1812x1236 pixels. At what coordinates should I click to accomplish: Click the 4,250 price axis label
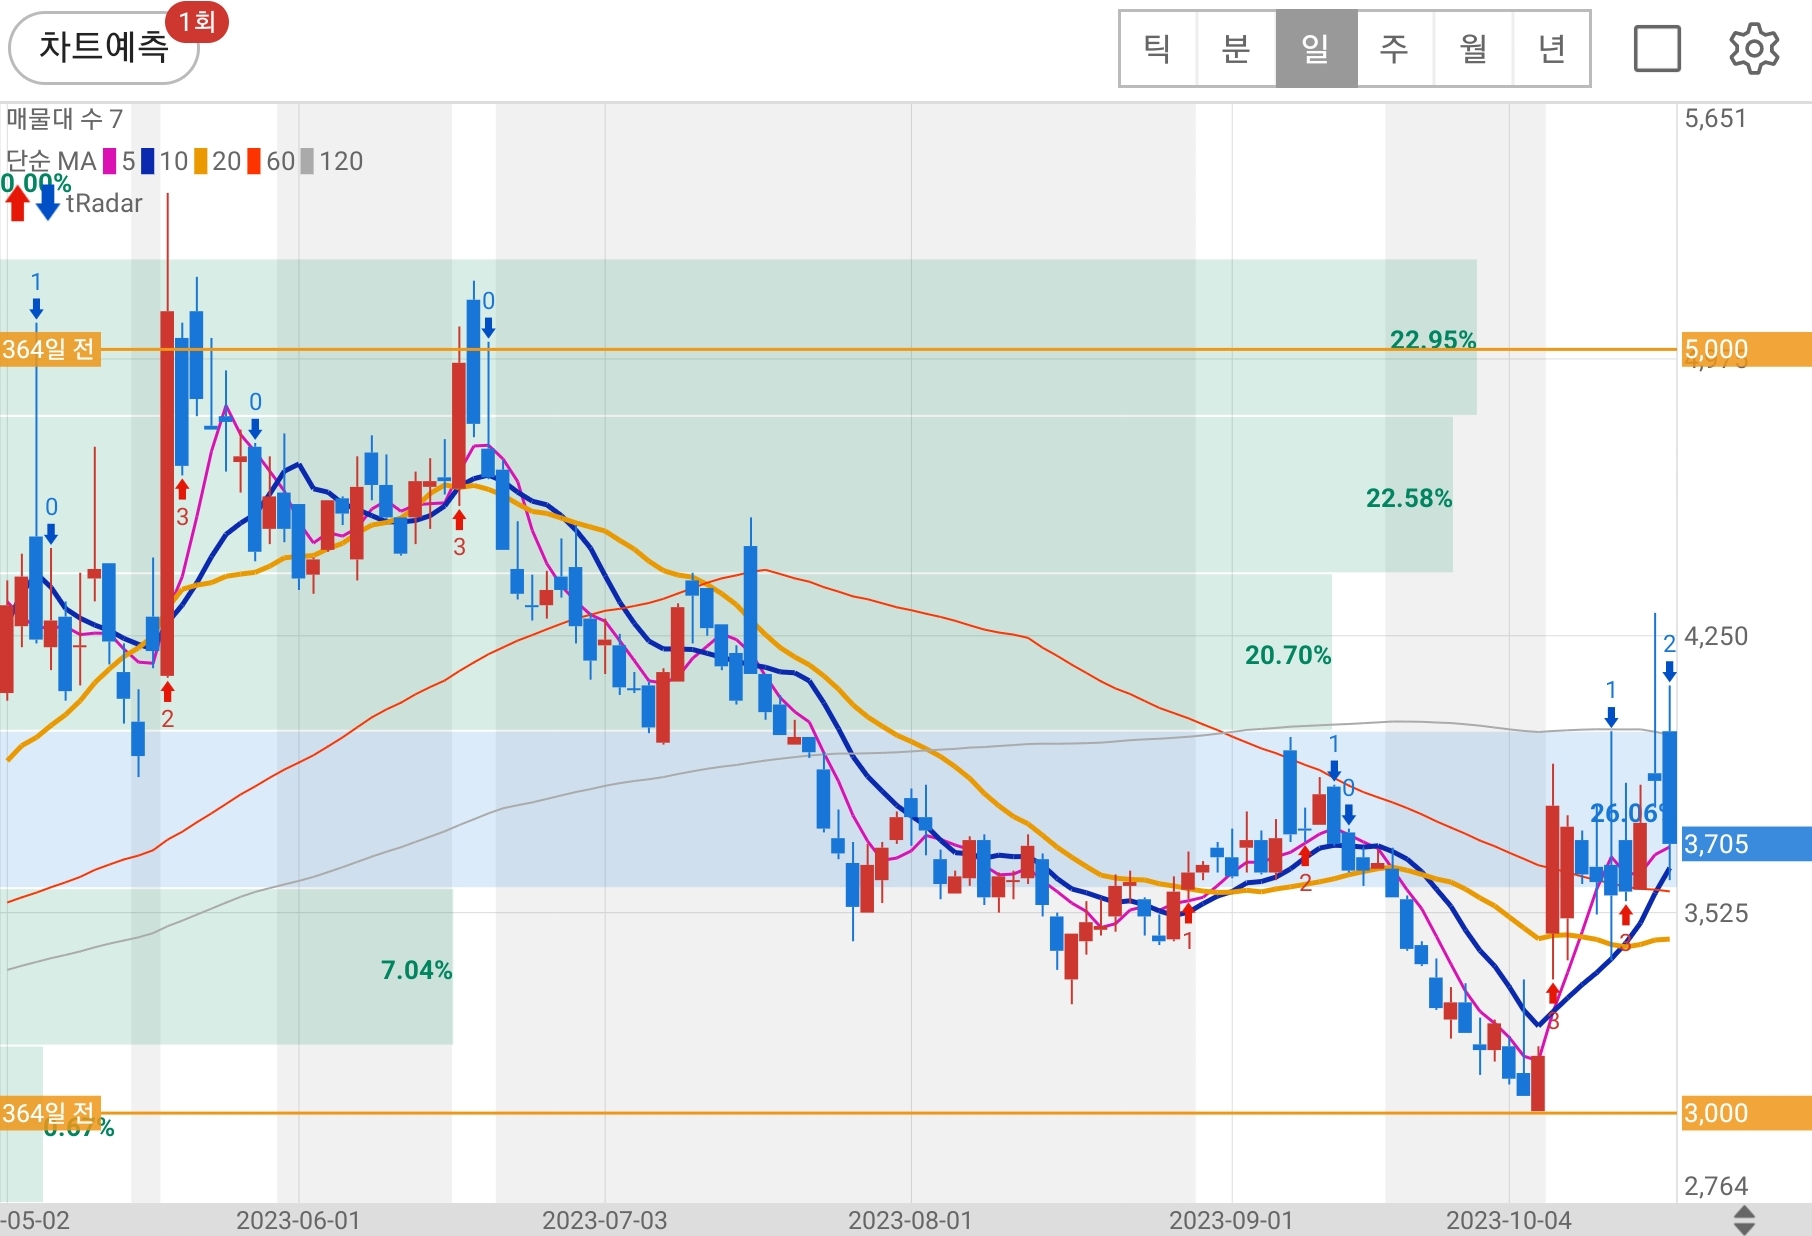pos(1716,636)
